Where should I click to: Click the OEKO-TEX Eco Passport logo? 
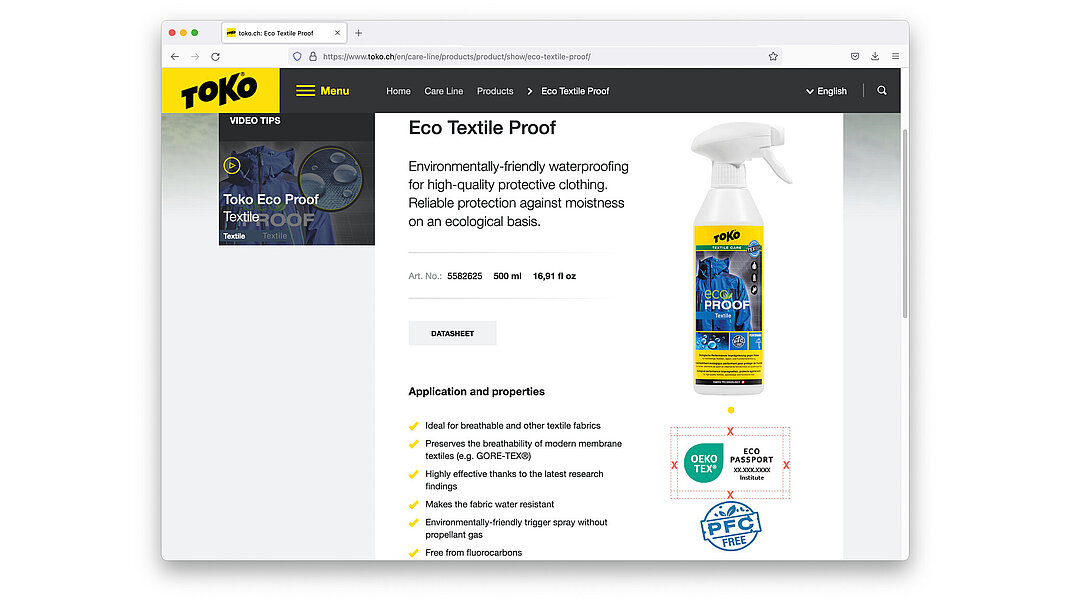pyautogui.click(x=730, y=463)
